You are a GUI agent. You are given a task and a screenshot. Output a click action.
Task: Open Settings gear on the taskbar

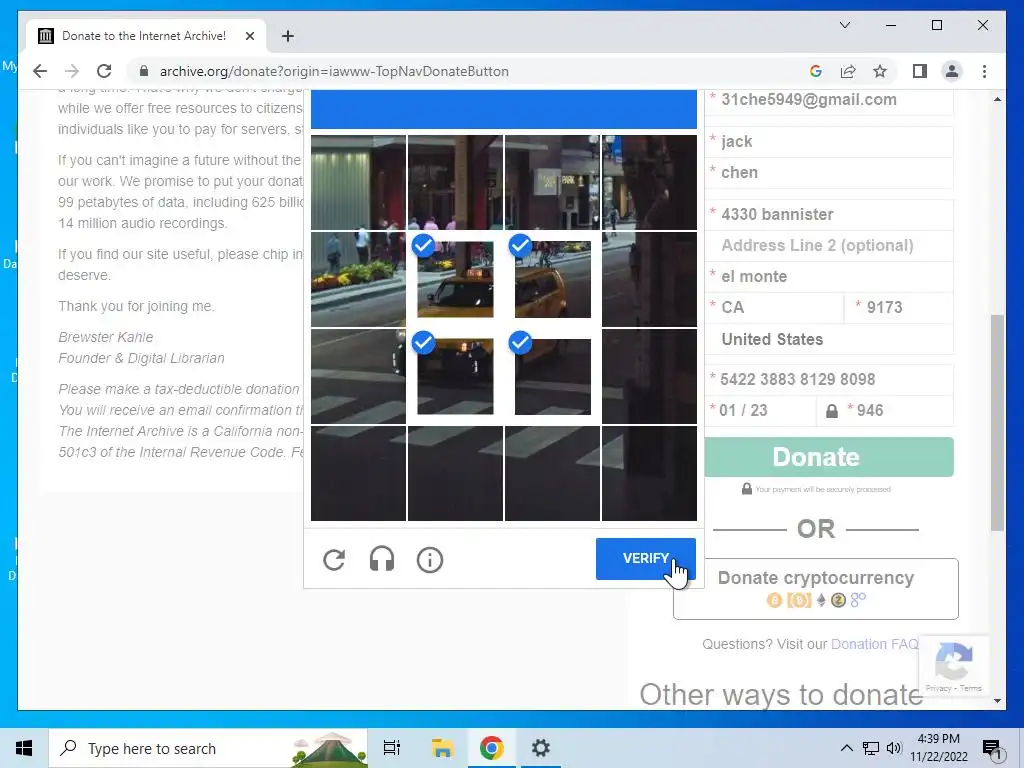pyautogui.click(x=541, y=748)
